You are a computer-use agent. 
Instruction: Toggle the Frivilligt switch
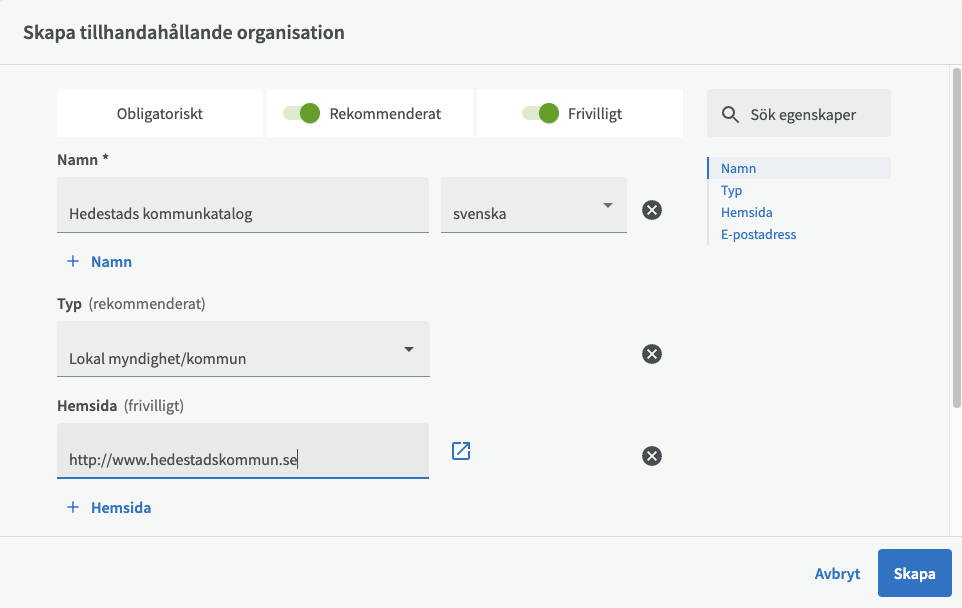(x=540, y=113)
